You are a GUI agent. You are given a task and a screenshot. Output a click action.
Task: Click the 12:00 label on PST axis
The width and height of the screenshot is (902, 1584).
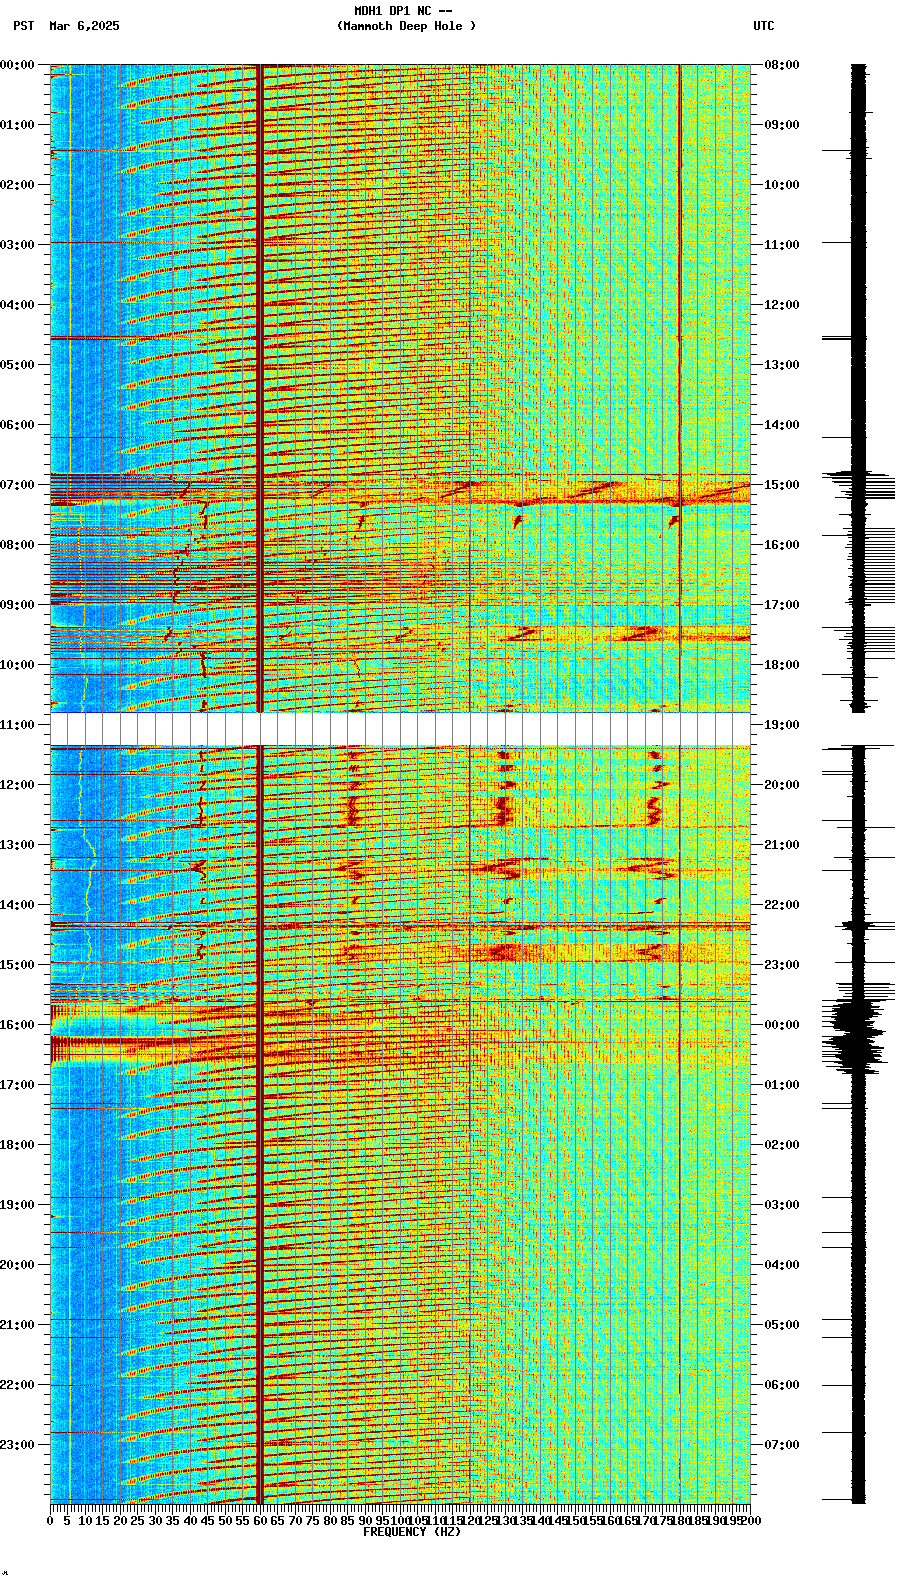17,785
